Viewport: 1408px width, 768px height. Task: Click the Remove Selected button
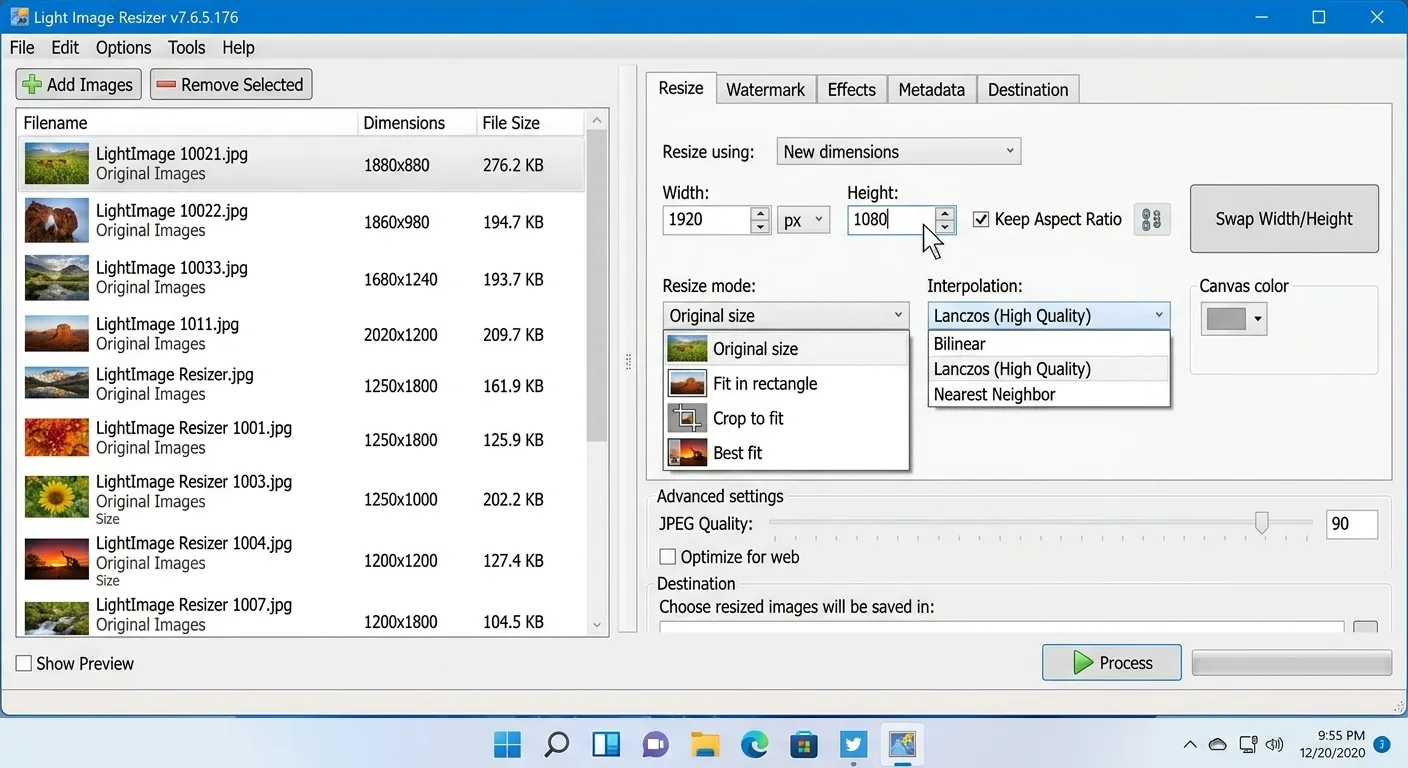[x=231, y=85]
